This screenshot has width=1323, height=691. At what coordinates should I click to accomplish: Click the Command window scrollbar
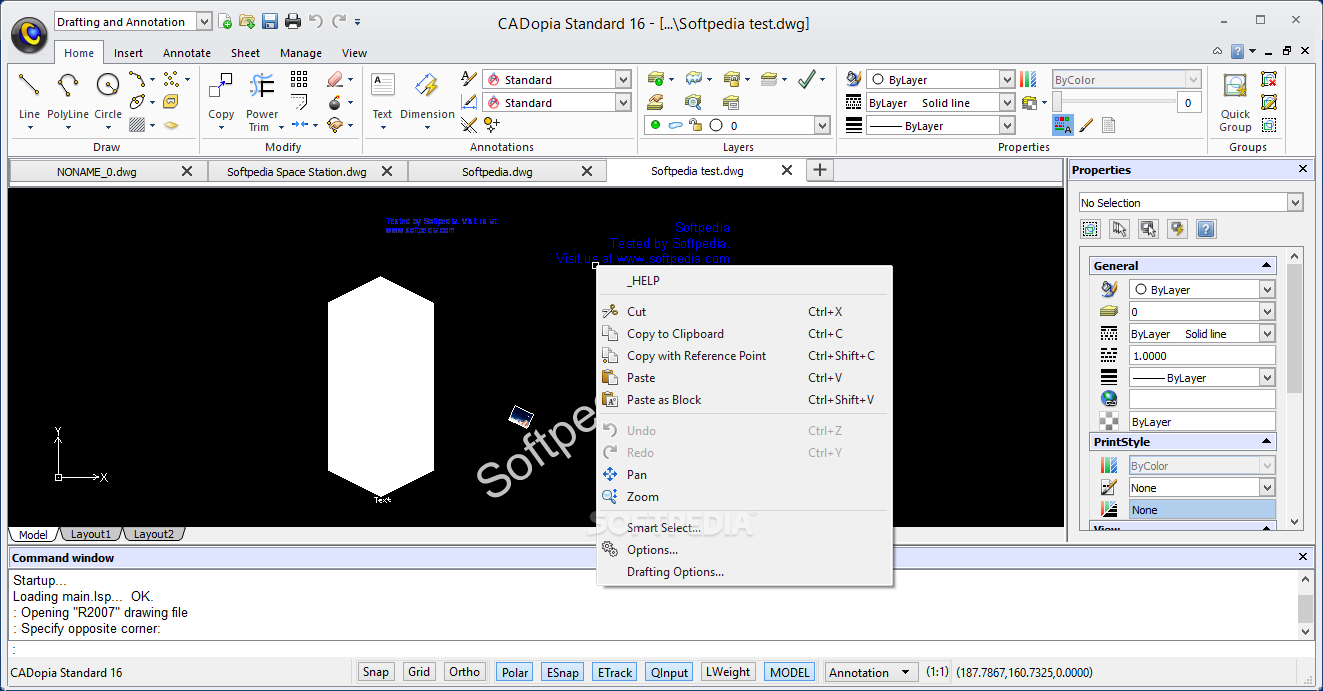[x=1305, y=604]
